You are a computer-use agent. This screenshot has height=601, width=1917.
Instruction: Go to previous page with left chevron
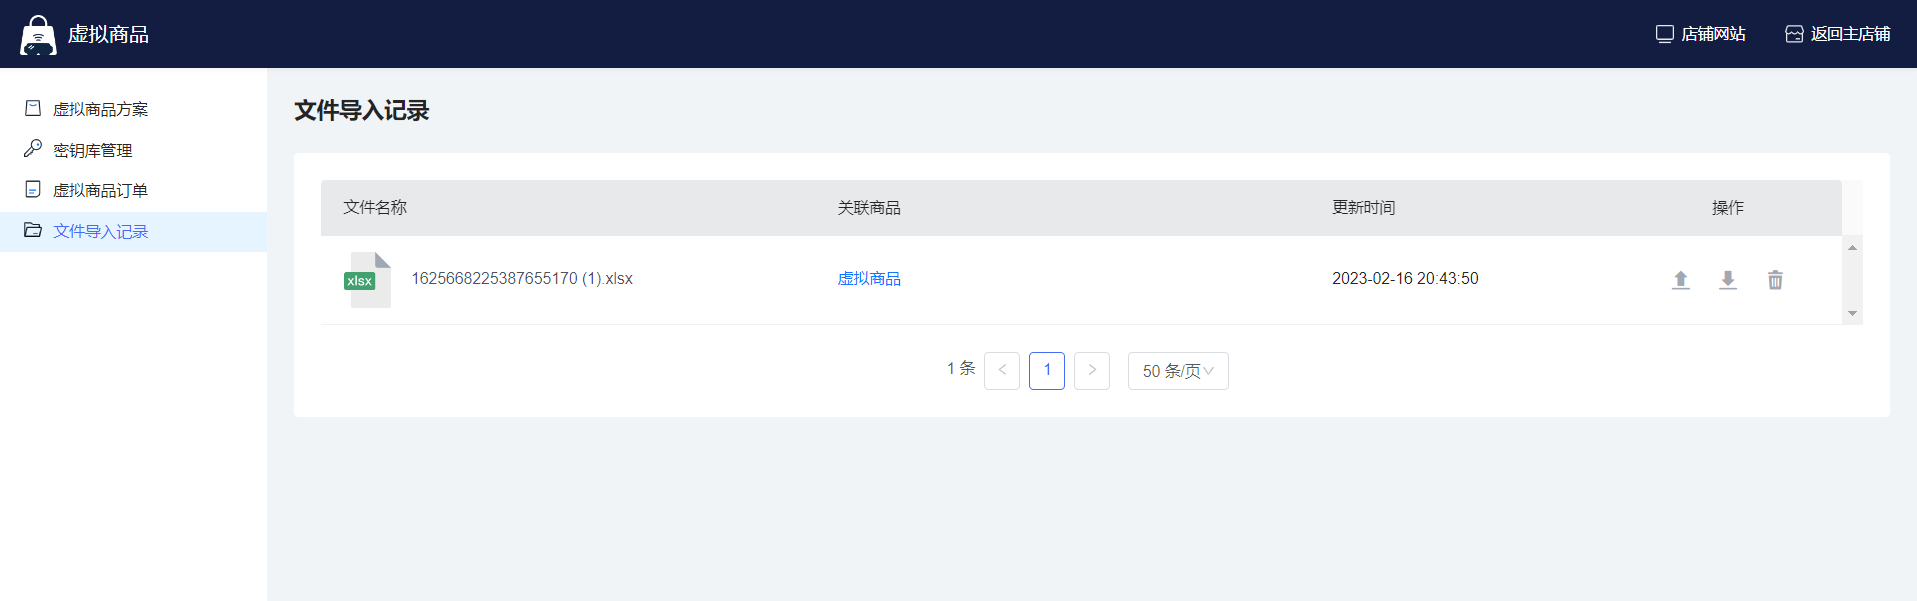tap(1001, 370)
